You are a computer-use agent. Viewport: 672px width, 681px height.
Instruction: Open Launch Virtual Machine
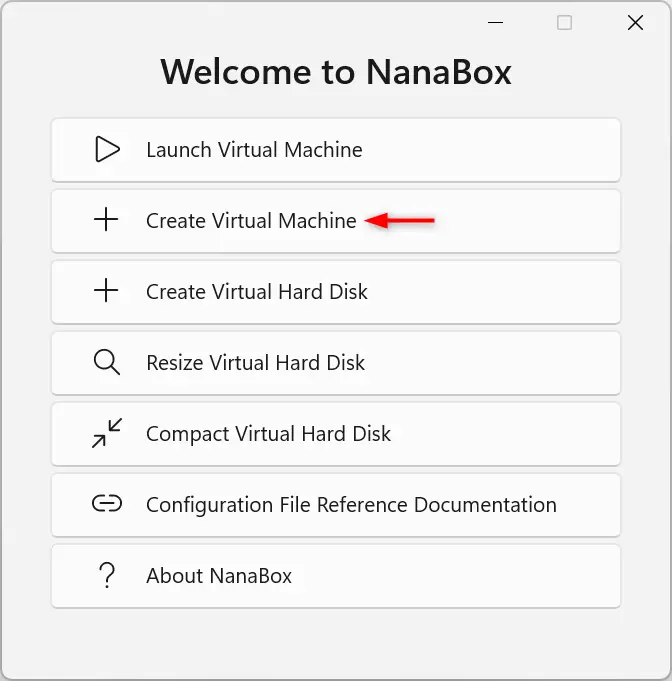pyautogui.click(x=336, y=150)
